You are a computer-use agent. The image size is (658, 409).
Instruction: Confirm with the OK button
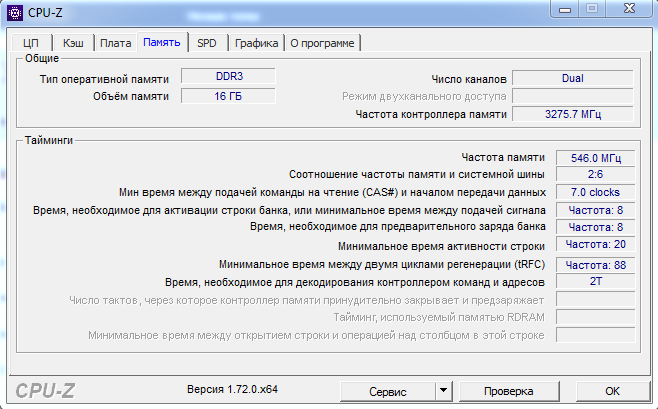[x=612, y=391]
